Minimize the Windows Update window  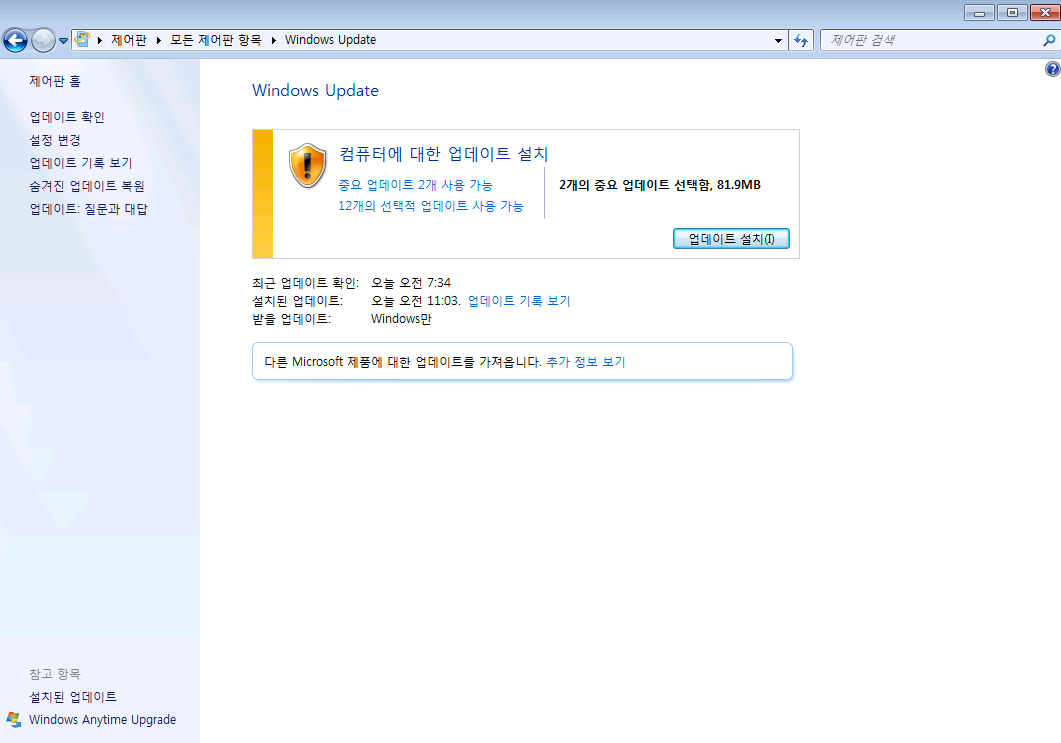[979, 12]
